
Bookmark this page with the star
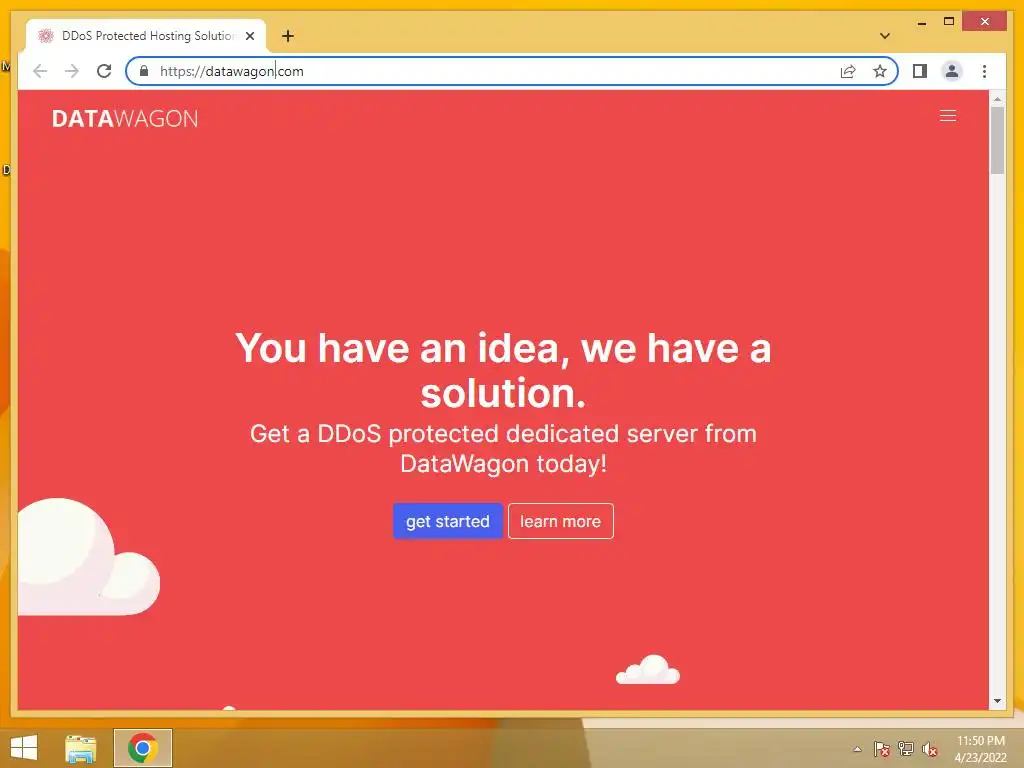pos(880,71)
